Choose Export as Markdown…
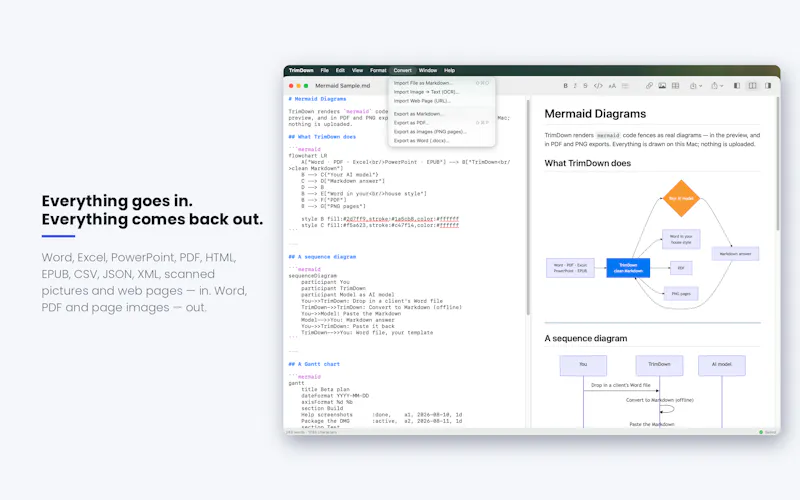The width and height of the screenshot is (800, 500). pos(441,114)
